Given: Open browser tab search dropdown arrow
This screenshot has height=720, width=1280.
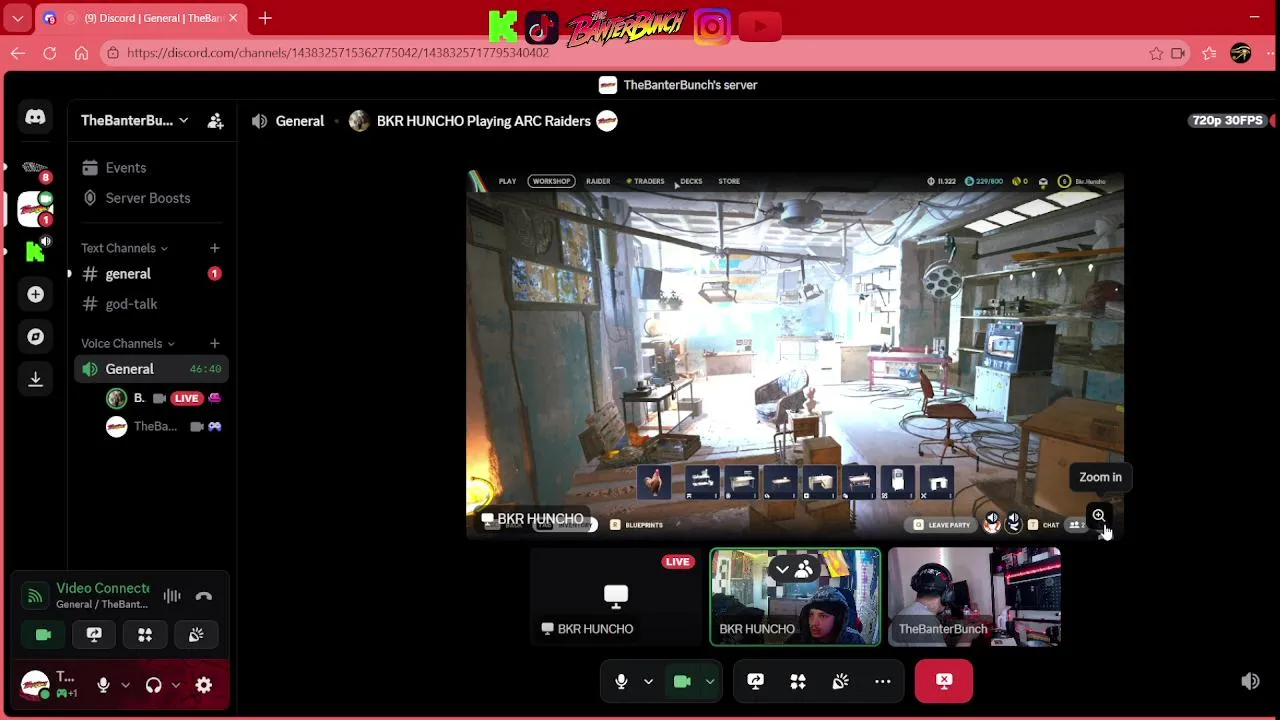Looking at the screenshot, I should (17, 18).
